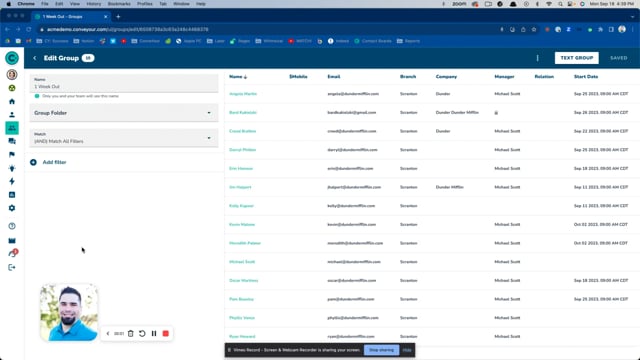Open contact Jim Halpert

240,187
